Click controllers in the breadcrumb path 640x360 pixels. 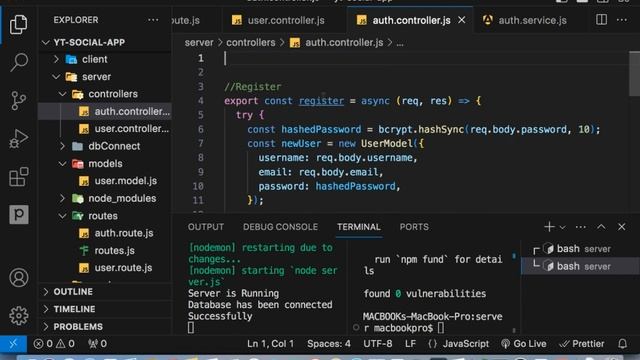coord(251,42)
